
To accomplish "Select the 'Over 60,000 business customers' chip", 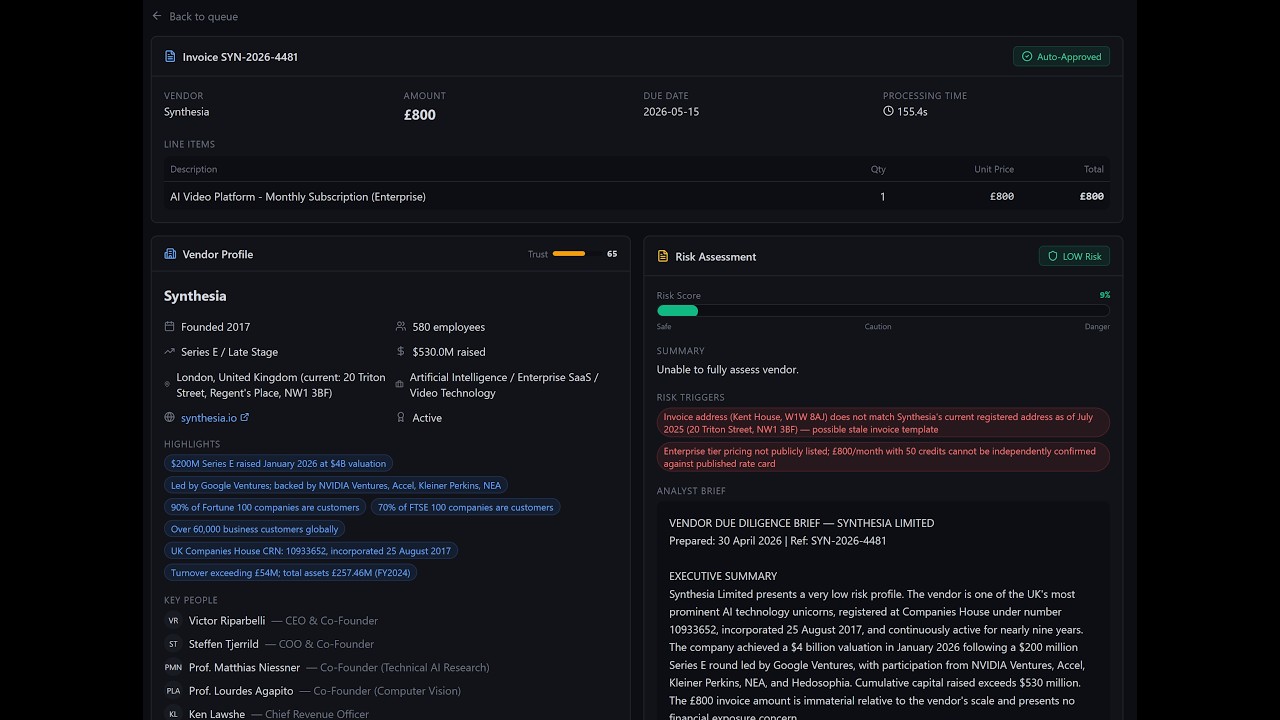I will tap(255, 529).
